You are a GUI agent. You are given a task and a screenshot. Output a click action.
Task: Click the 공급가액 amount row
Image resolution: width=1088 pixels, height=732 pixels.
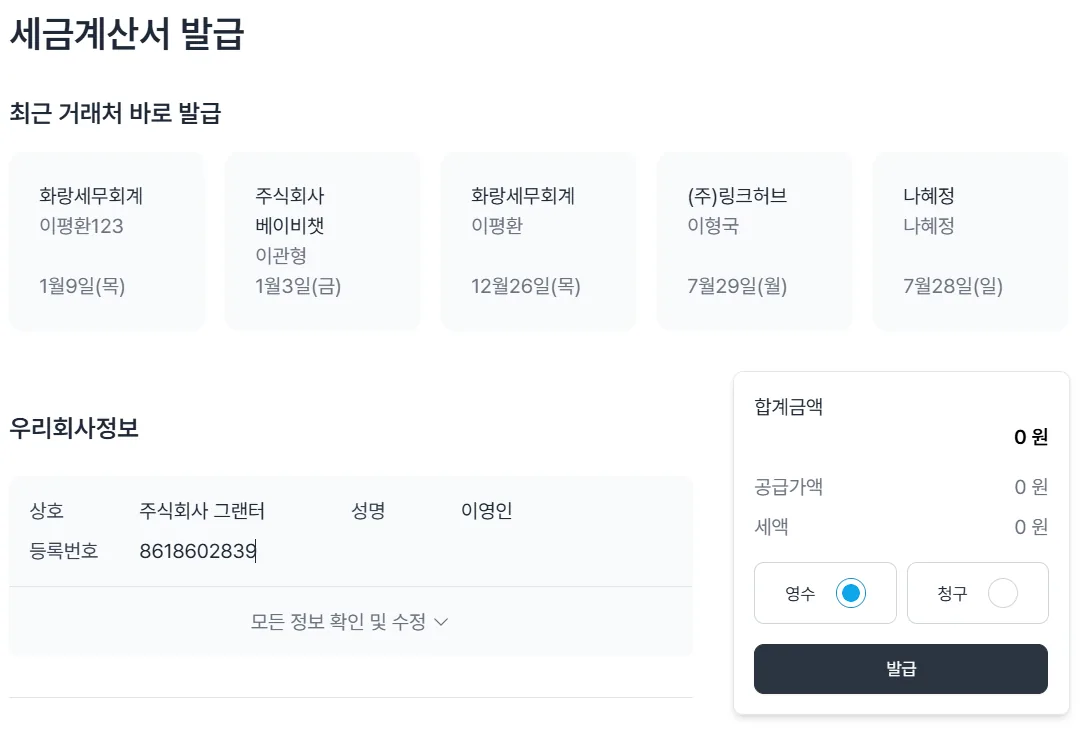coord(901,487)
